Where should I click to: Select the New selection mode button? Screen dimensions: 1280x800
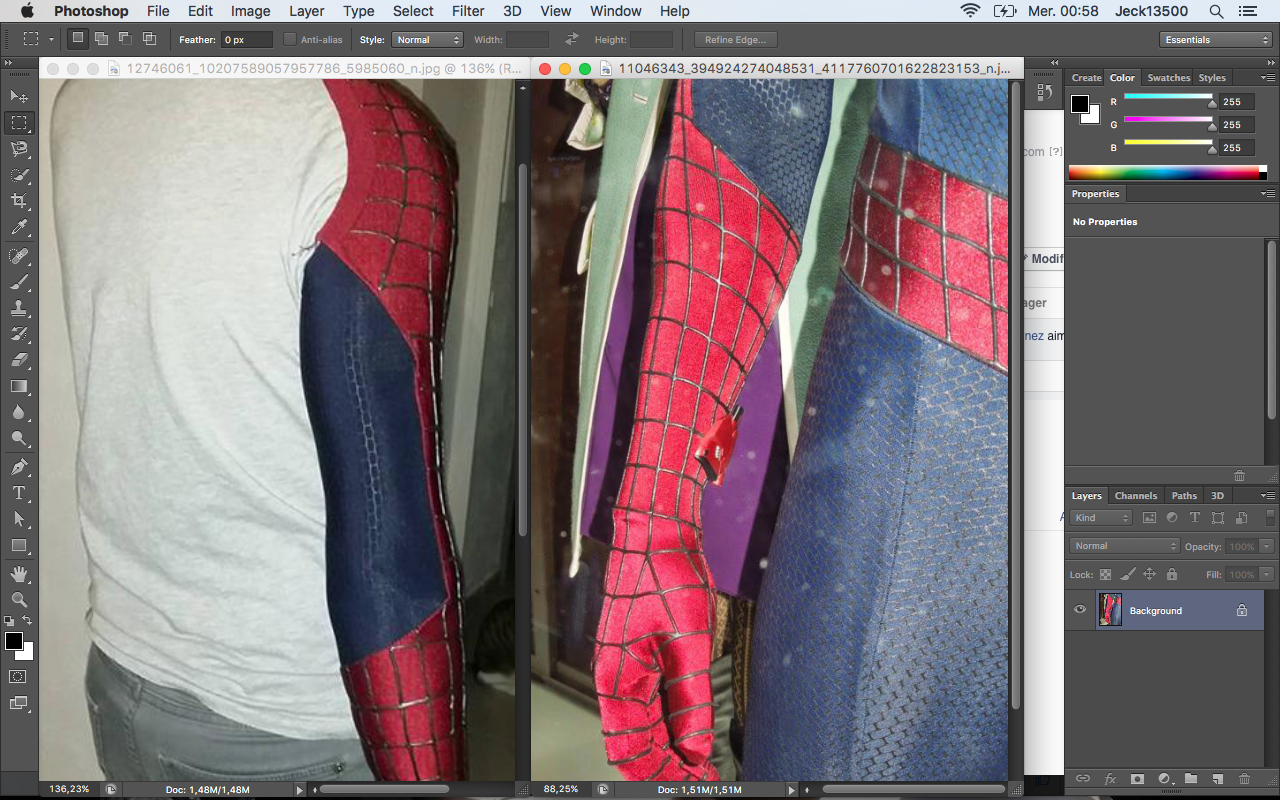78,39
